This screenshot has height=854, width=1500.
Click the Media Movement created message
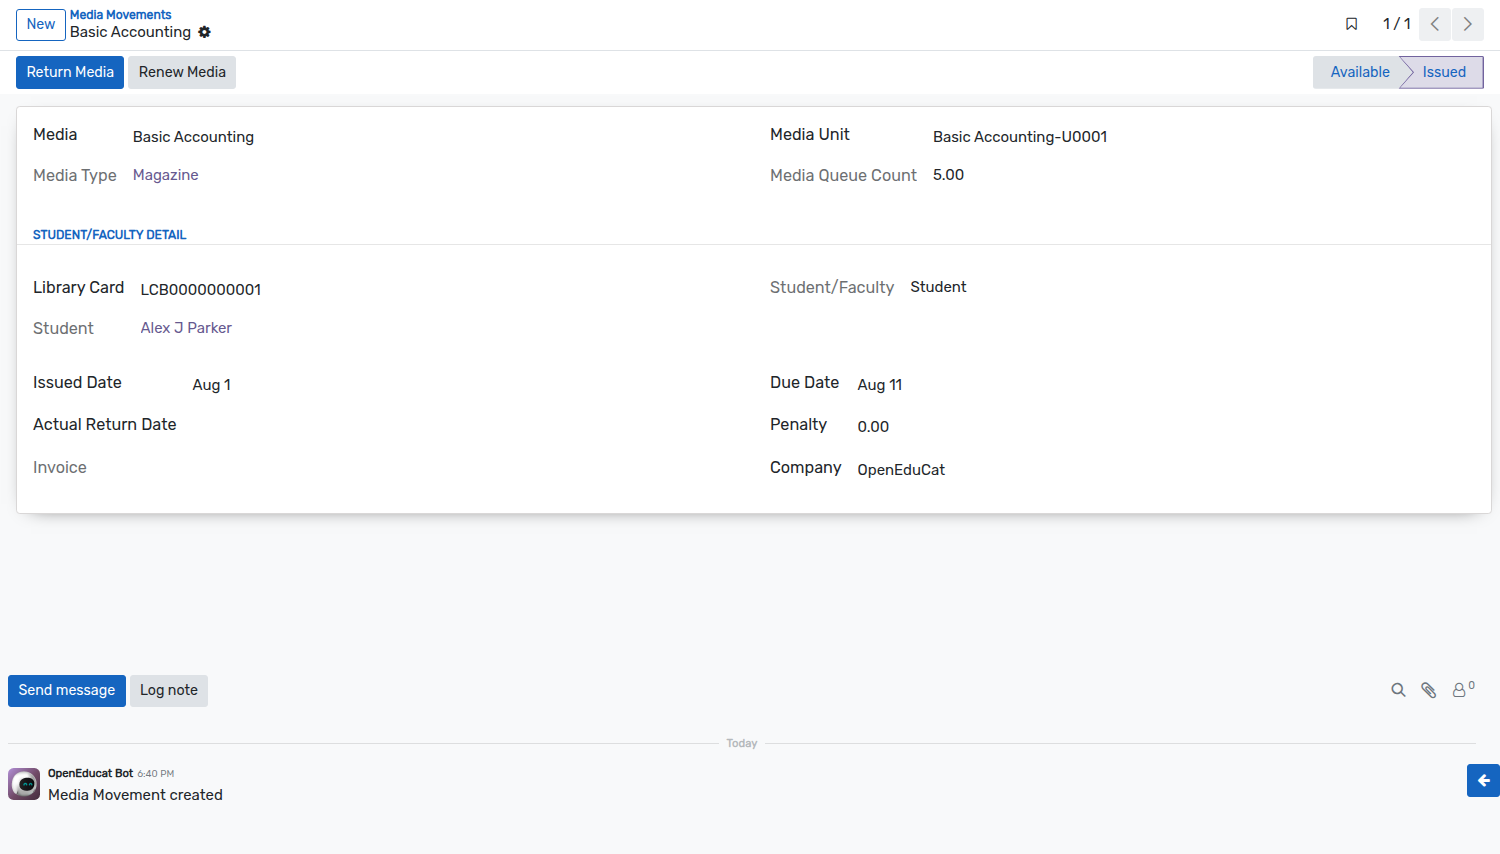135,795
